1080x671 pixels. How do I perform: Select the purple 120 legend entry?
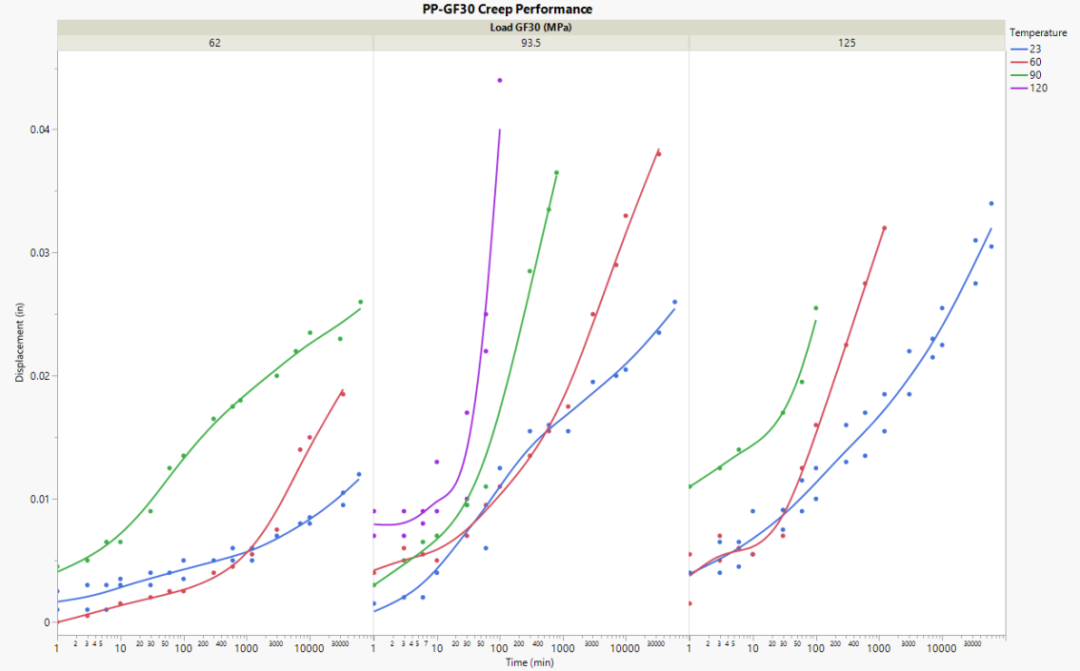1029,88
